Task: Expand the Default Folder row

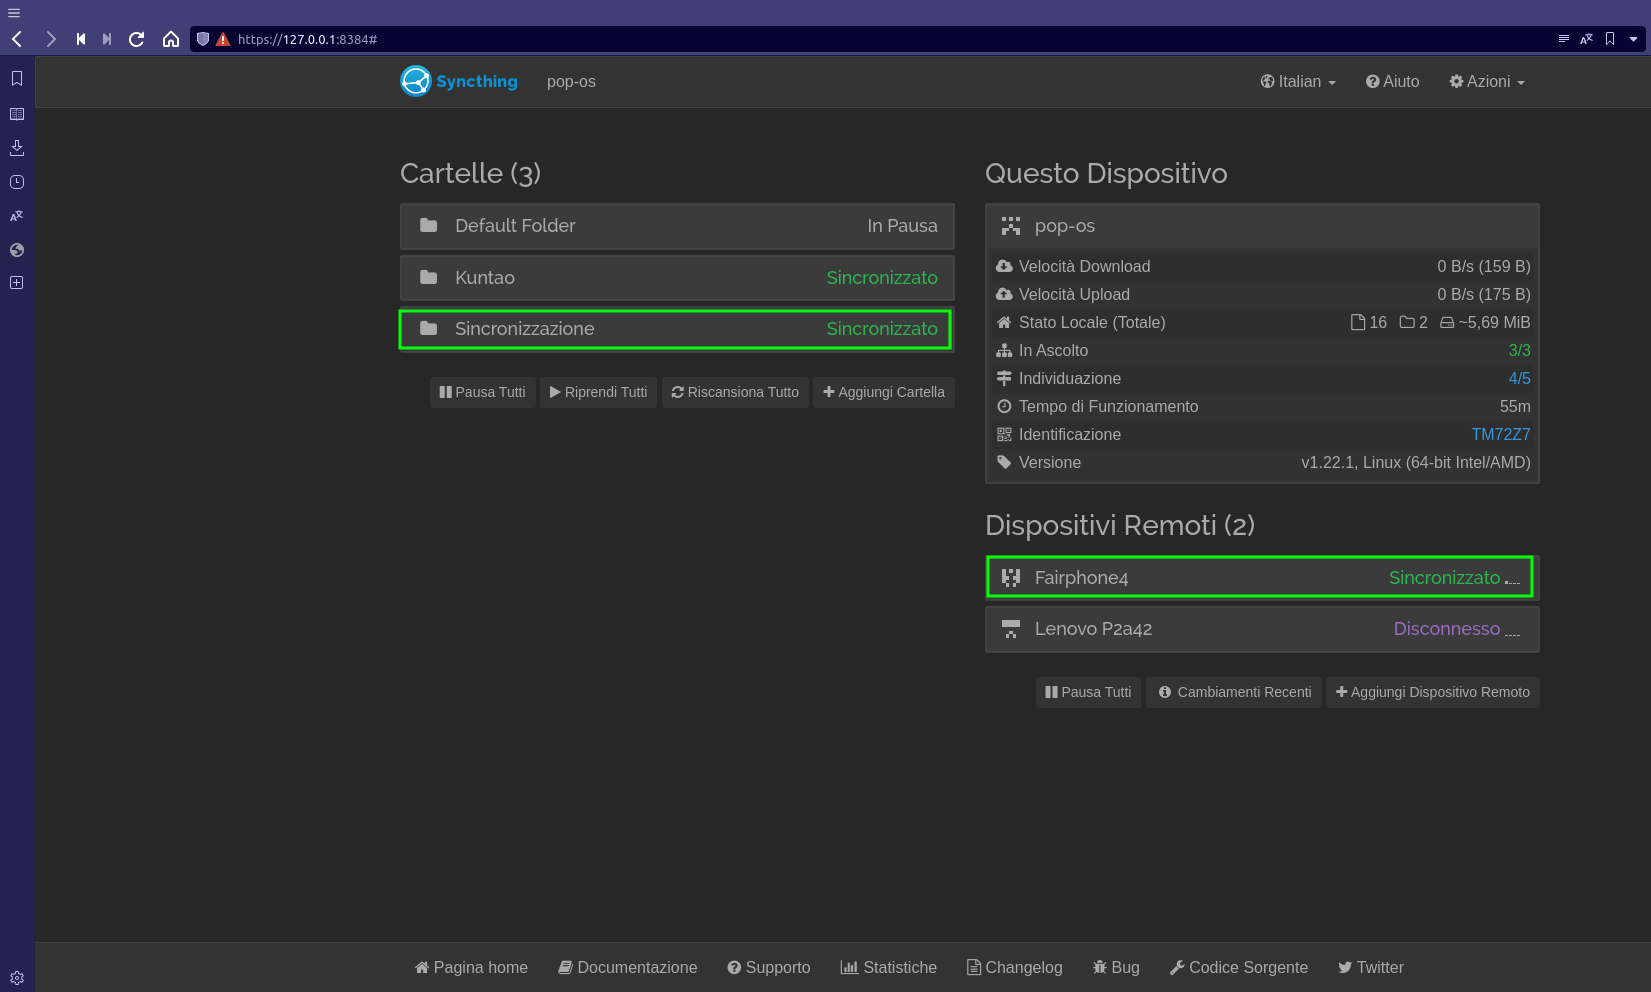Action: (x=677, y=226)
